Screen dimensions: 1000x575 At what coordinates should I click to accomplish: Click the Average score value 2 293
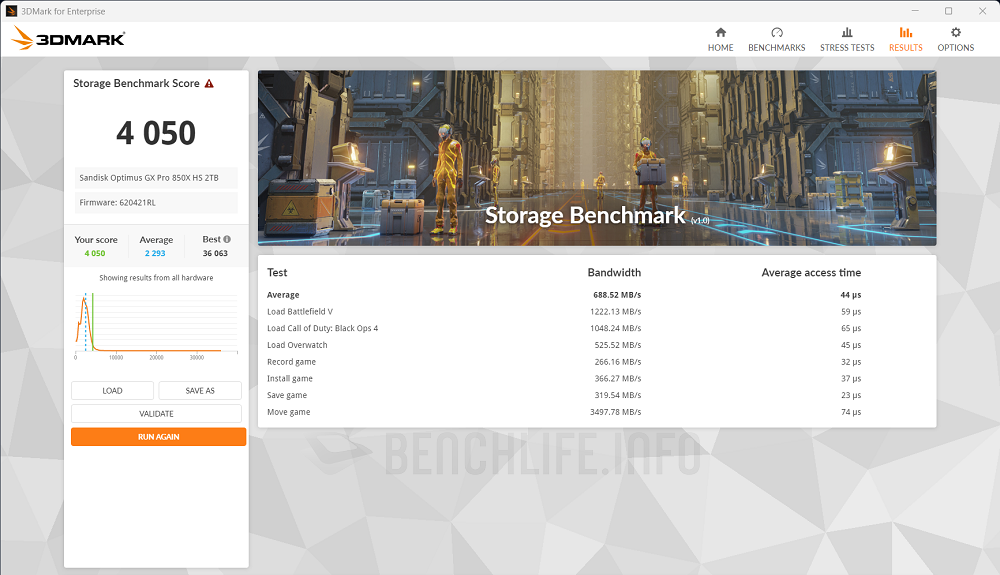coord(155,253)
